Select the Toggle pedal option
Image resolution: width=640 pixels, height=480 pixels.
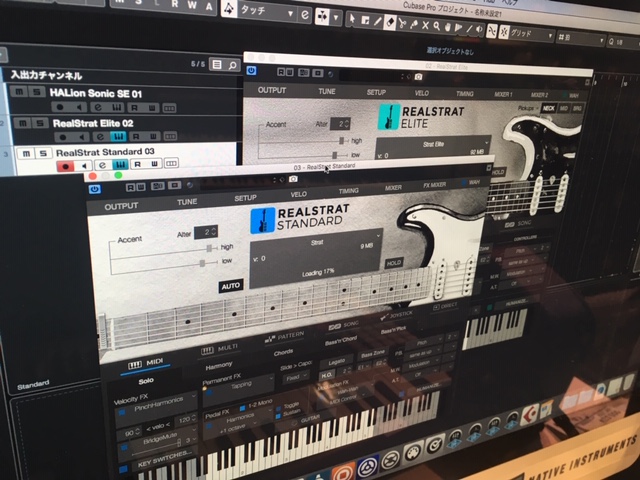pyautogui.click(x=278, y=407)
